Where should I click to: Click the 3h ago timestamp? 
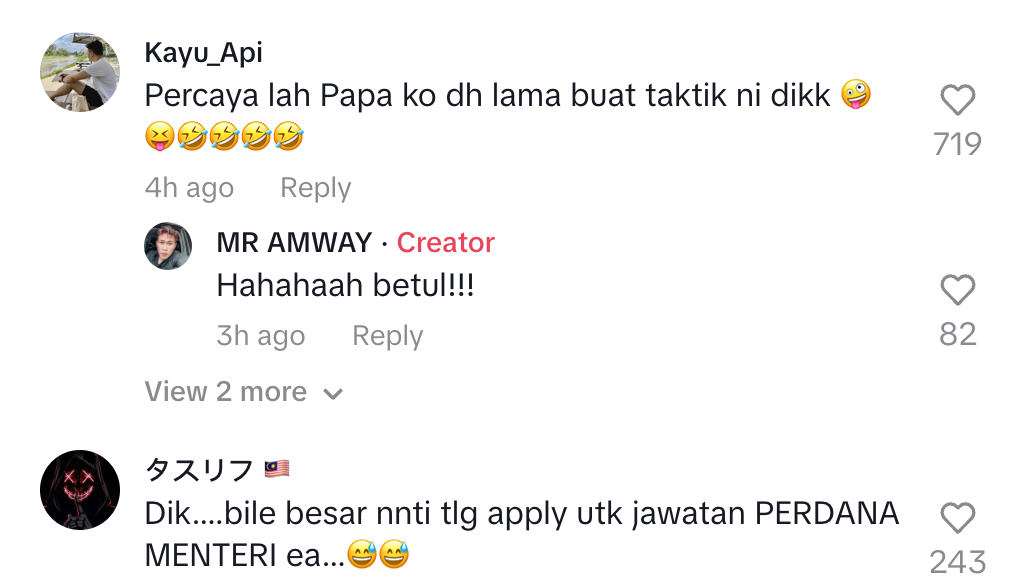tap(261, 336)
